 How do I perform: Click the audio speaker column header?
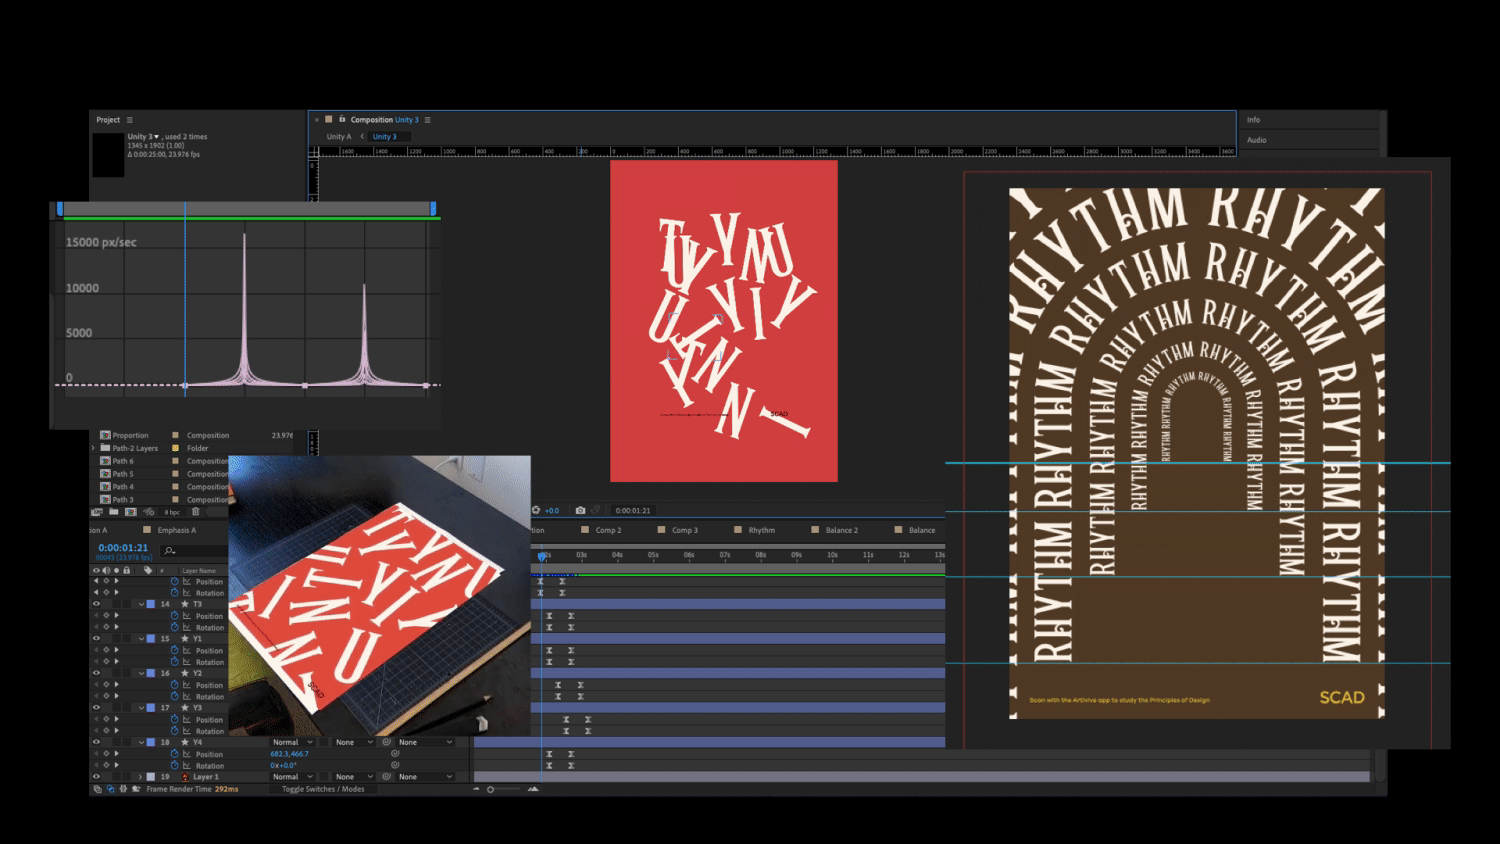pyautogui.click(x=106, y=570)
